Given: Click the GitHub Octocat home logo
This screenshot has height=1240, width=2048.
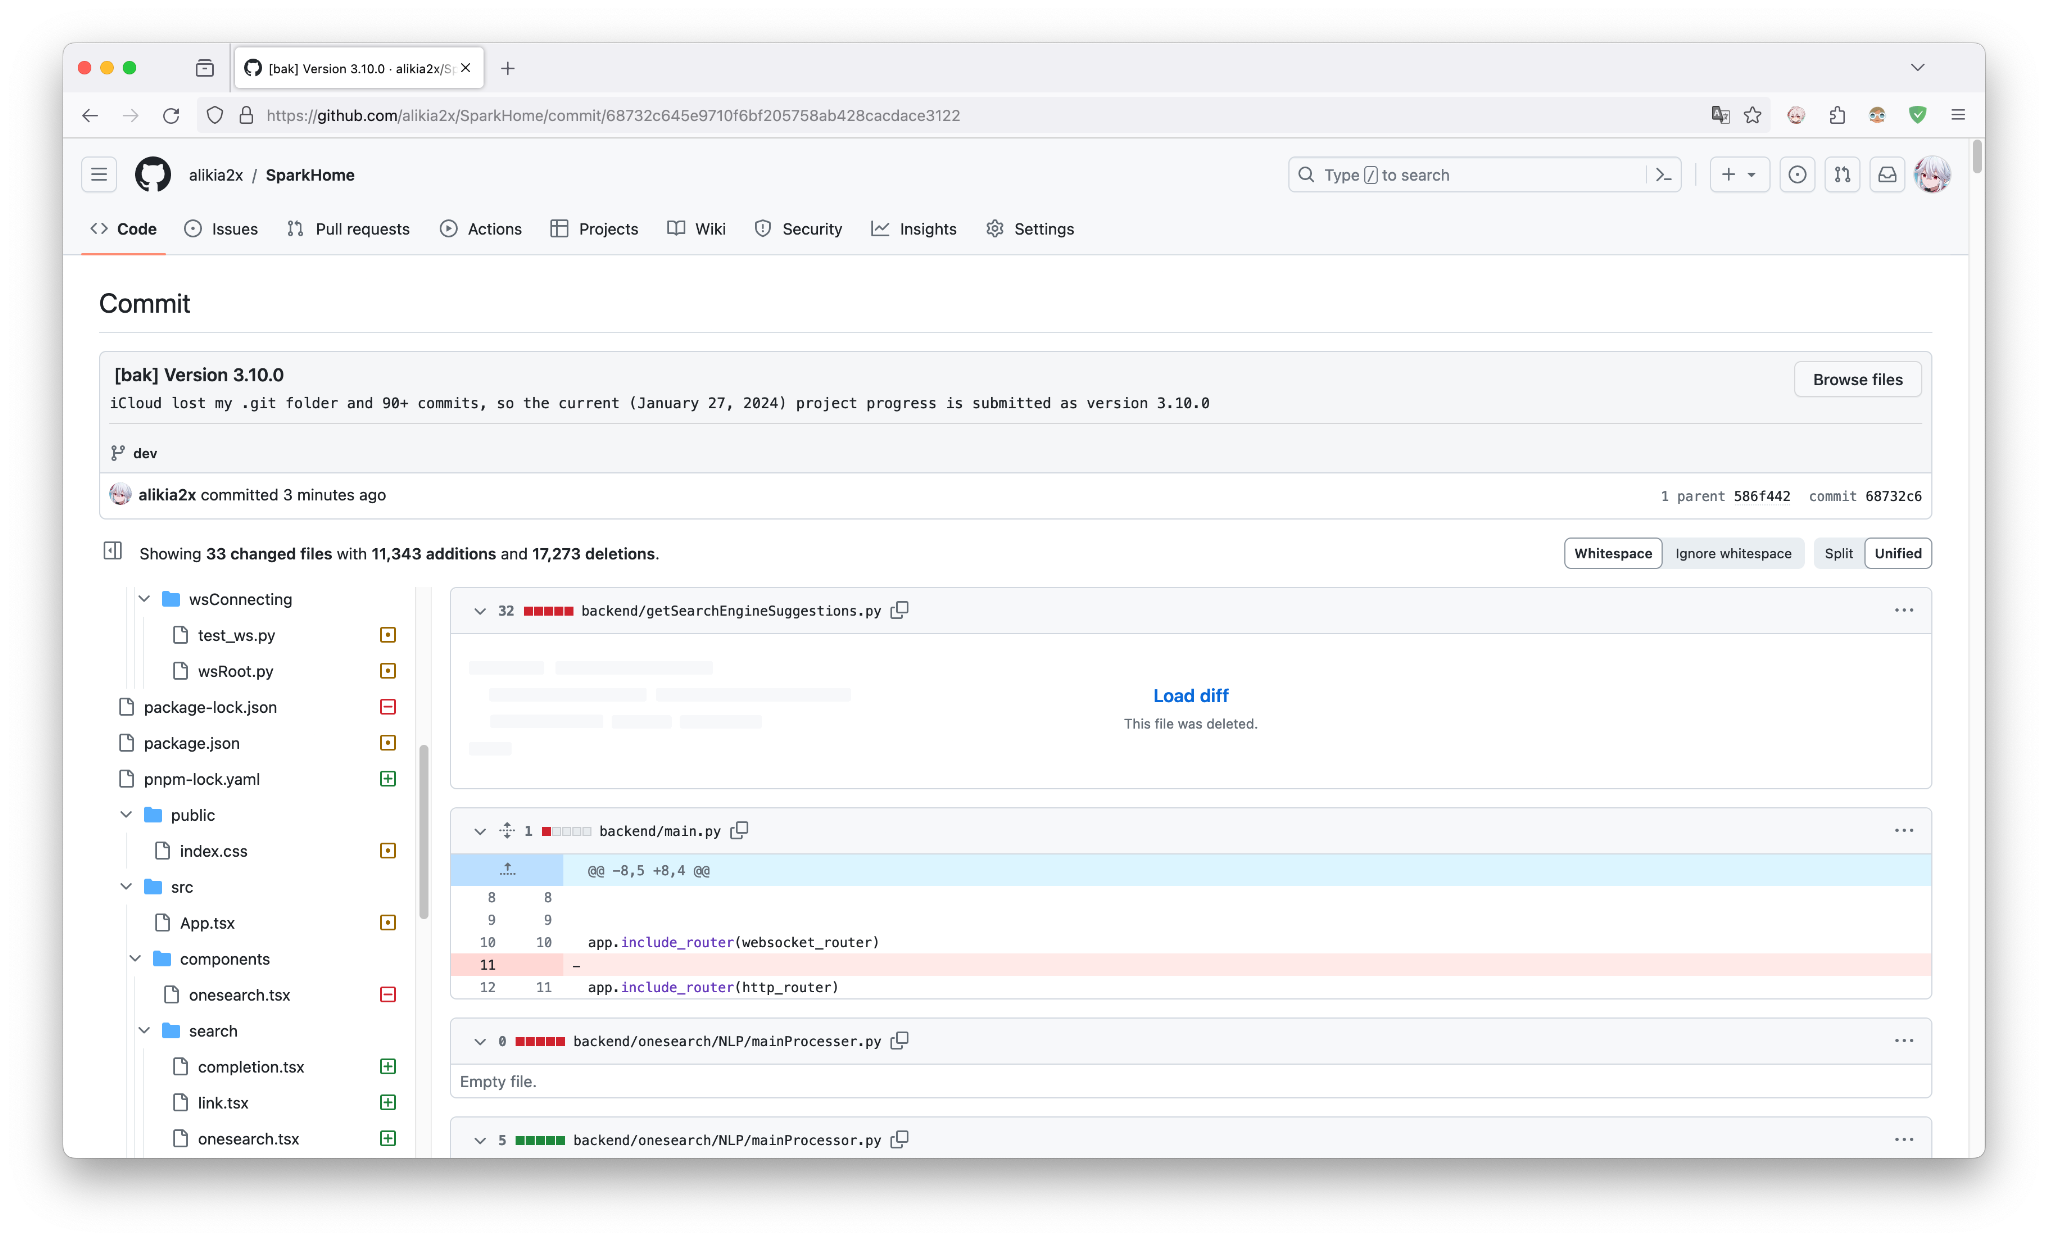Looking at the screenshot, I should 153,175.
